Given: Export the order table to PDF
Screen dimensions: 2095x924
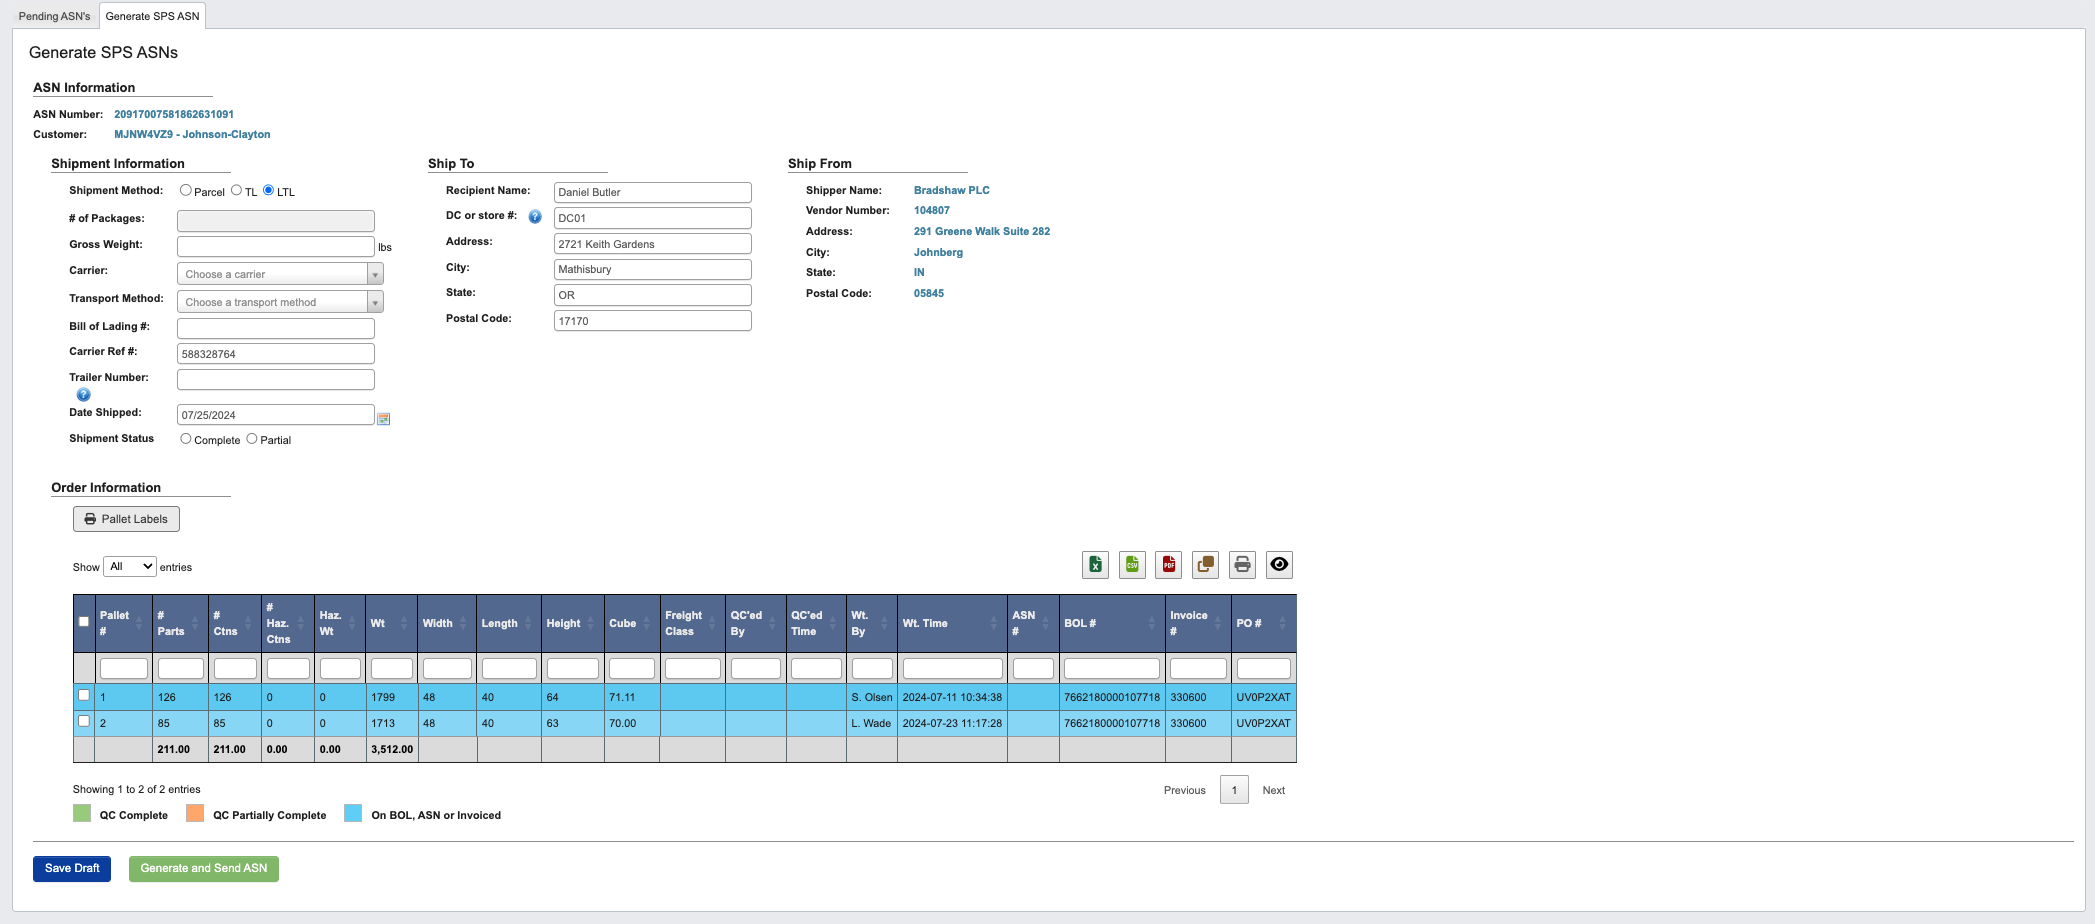Looking at the screenshot, I should pos(1168,564).
